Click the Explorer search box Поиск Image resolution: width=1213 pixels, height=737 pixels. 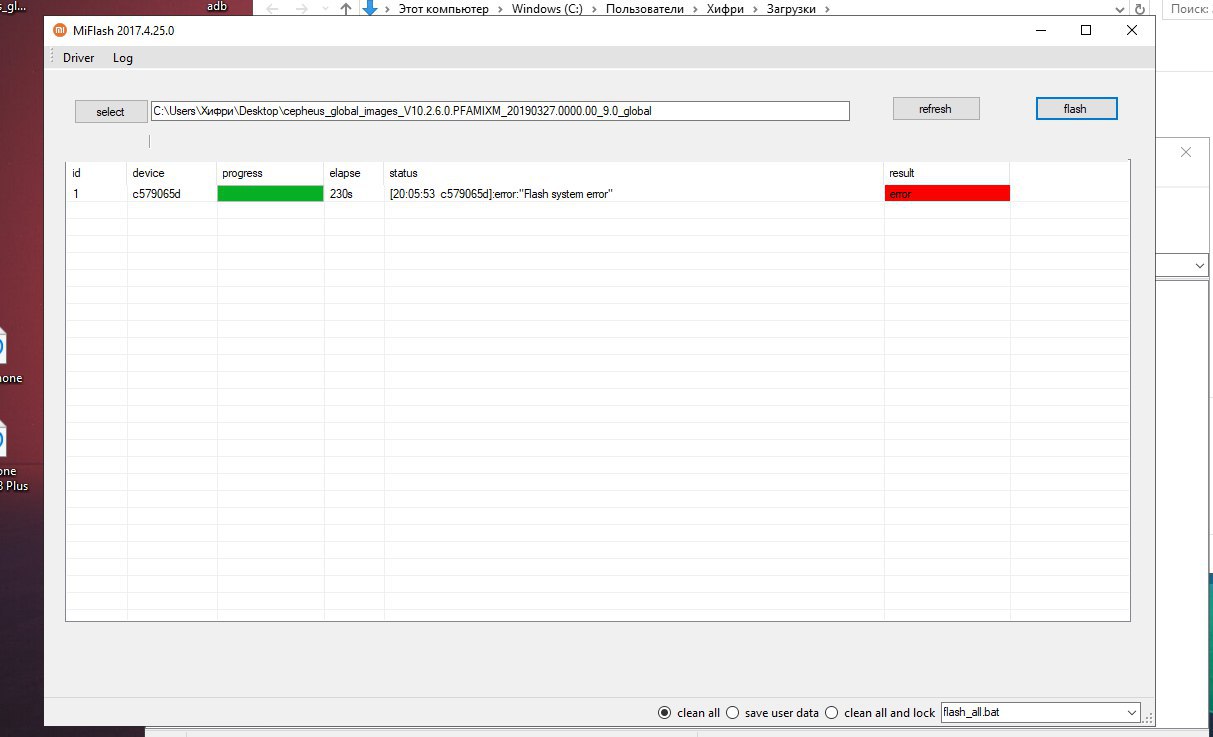(x=1187, y=9)
